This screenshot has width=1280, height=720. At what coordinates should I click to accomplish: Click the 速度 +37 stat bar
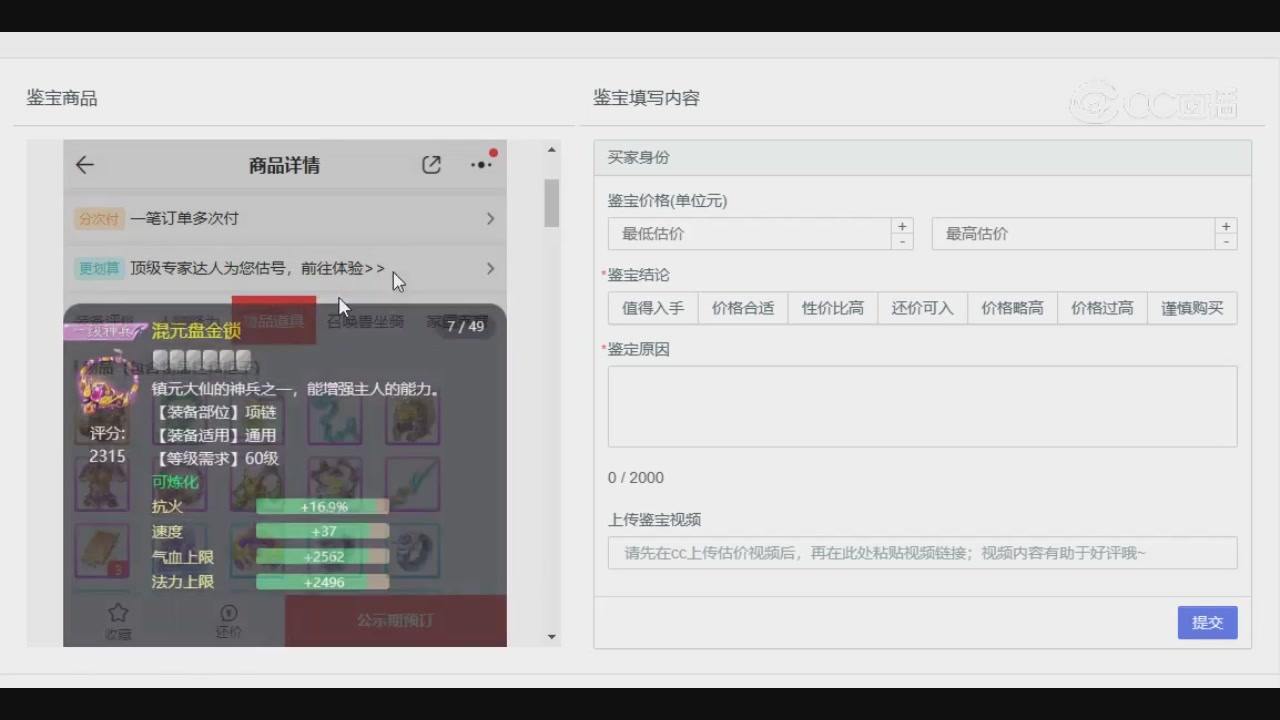(323, 532)
